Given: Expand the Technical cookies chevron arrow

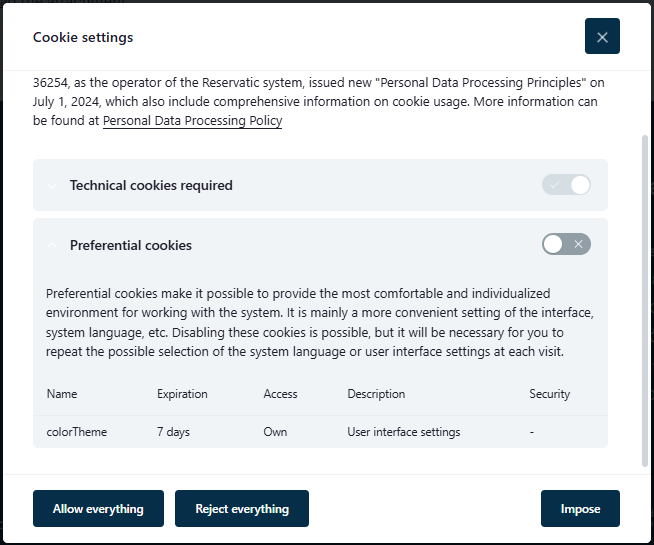Looking at the screenshot, I should (52, 186).
